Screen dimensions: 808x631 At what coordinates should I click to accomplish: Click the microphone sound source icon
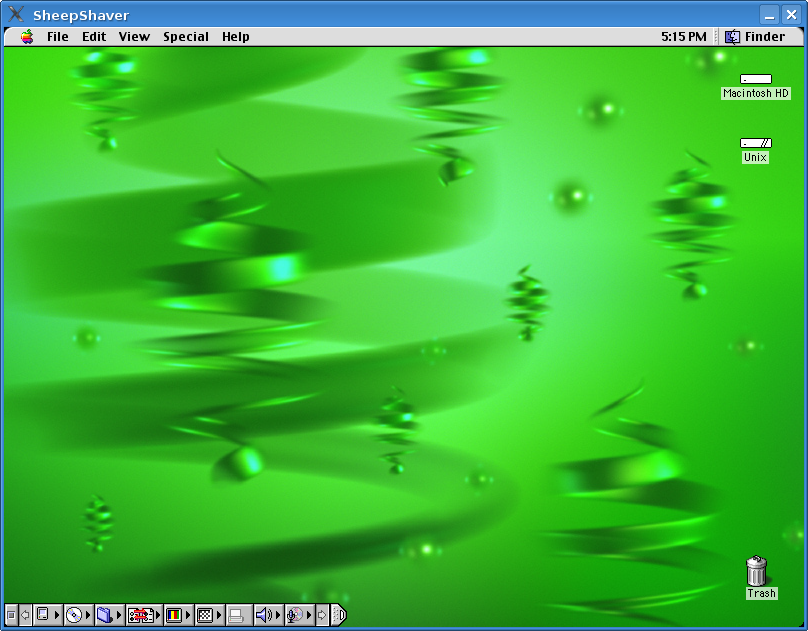[x=295, y=615]
